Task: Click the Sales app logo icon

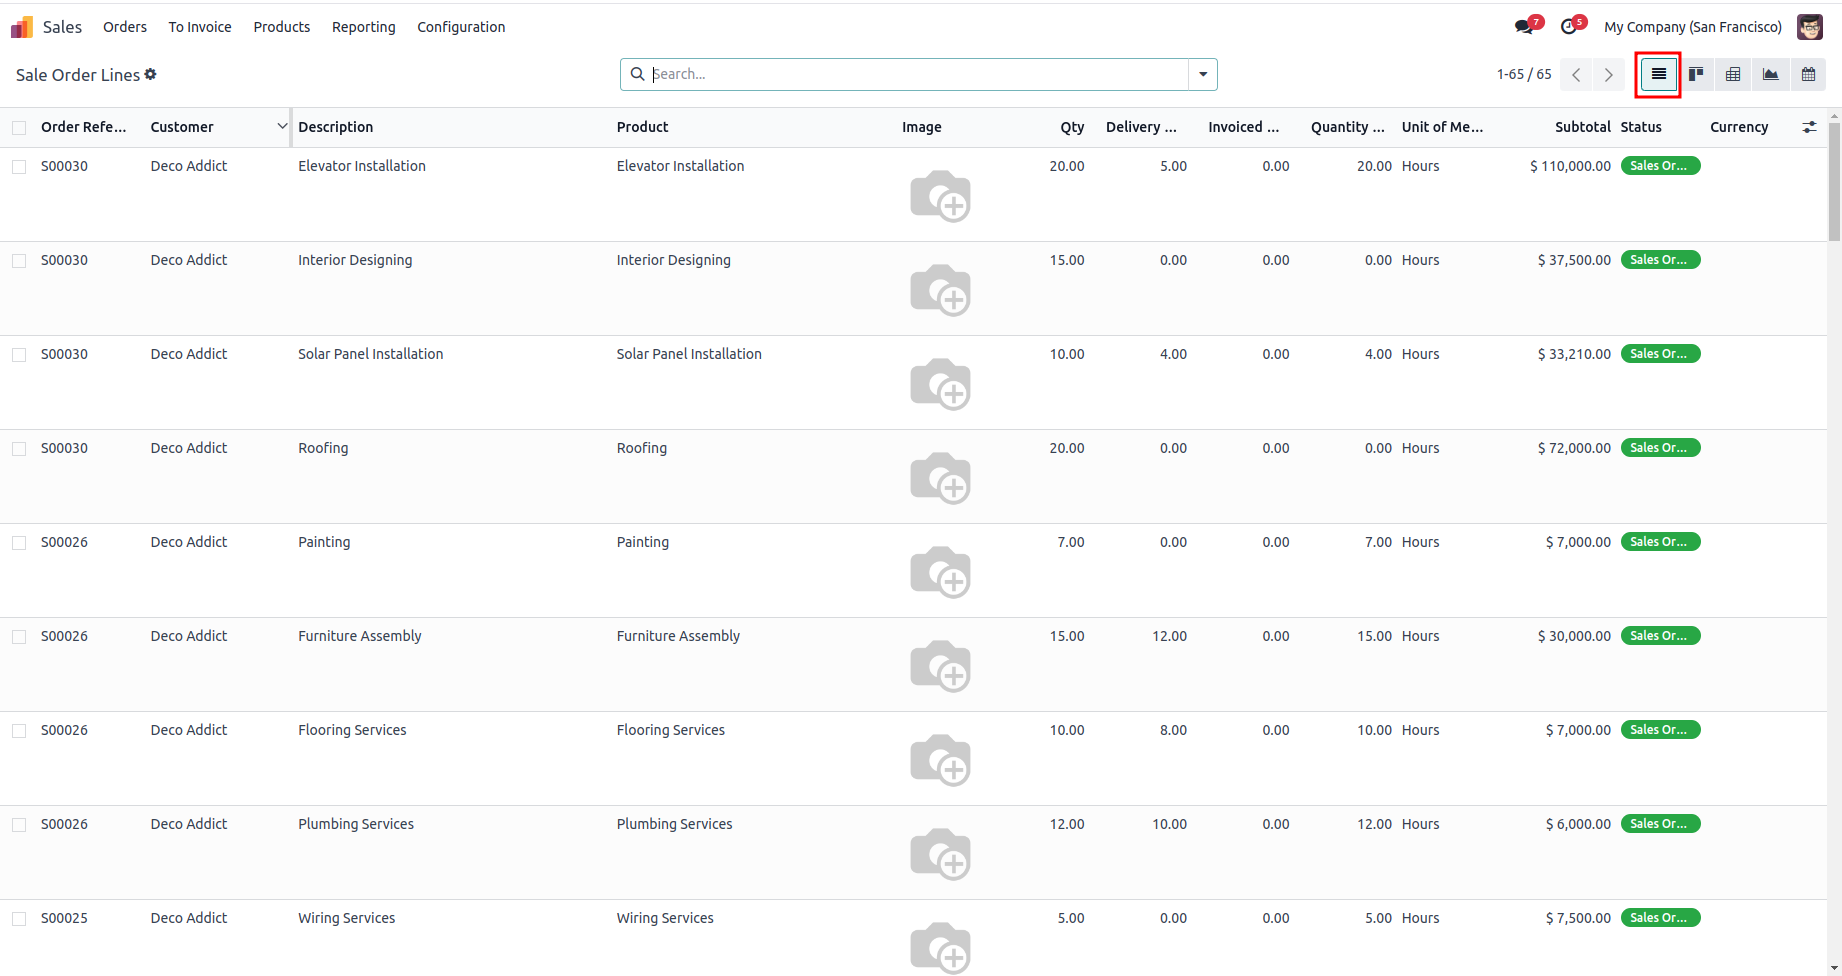Action: 22,27
